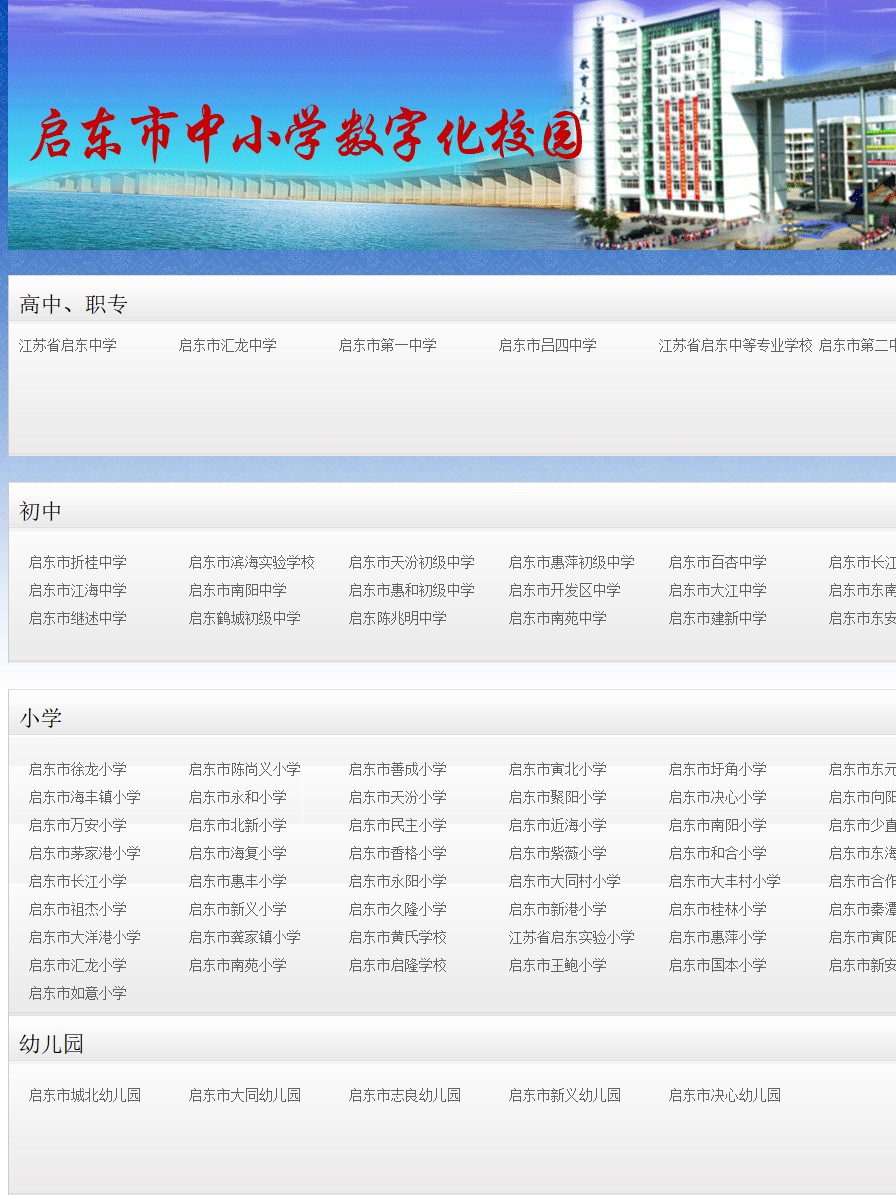Click 启东市决心幼儿园 link
The width and height of the screenshot is (896, 1195).
pos(725,1095)
